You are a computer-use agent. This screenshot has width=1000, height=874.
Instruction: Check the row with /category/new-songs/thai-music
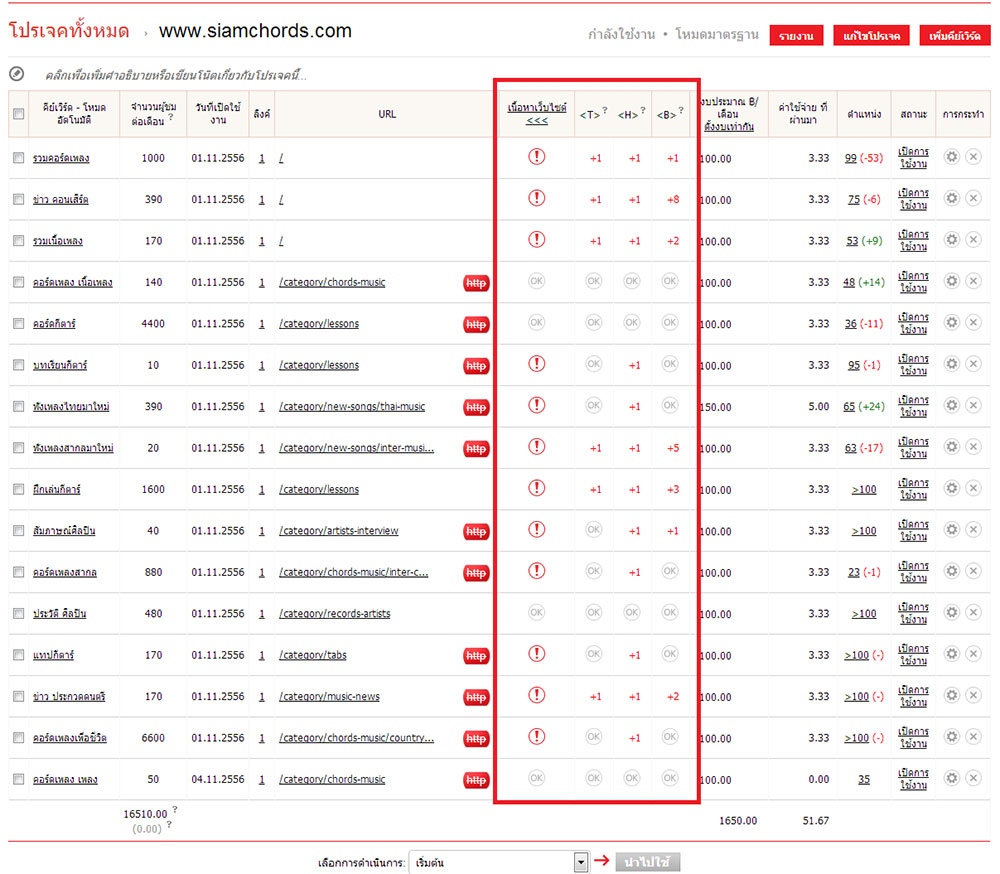tap(18, 406)
